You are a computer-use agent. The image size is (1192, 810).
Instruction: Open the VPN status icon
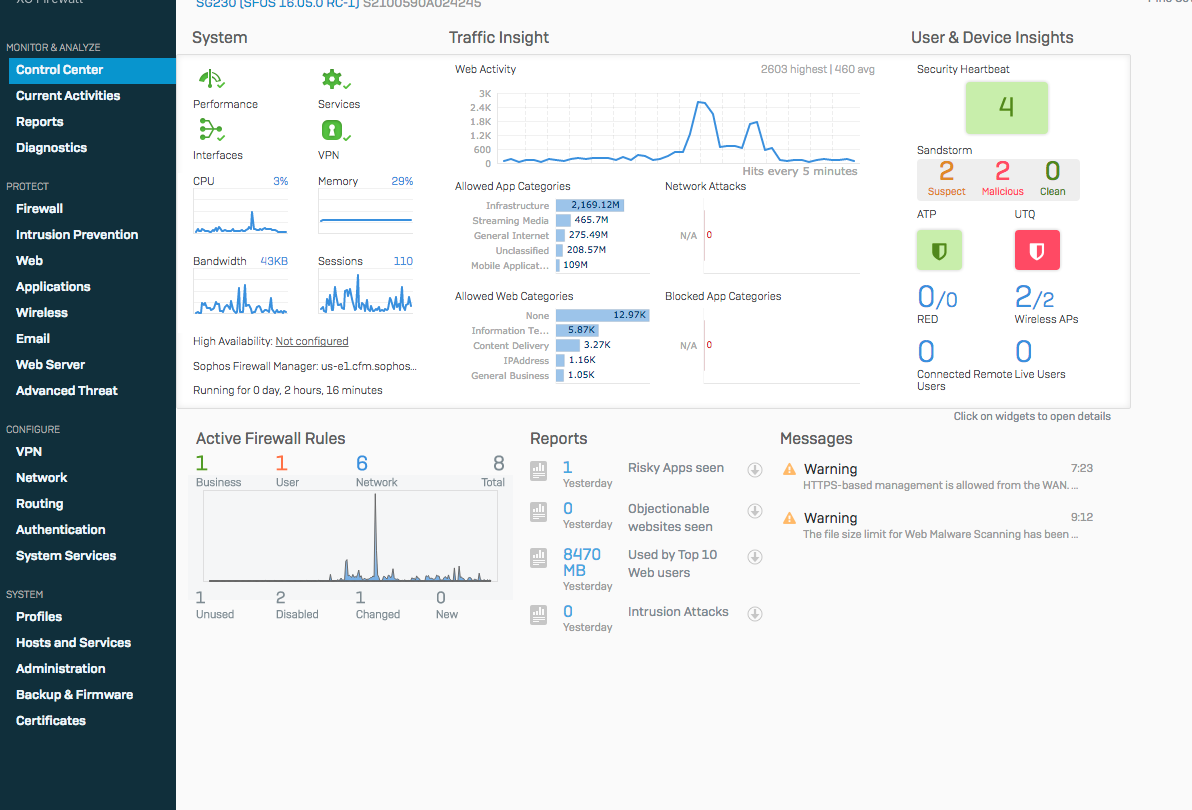(334, 130)
